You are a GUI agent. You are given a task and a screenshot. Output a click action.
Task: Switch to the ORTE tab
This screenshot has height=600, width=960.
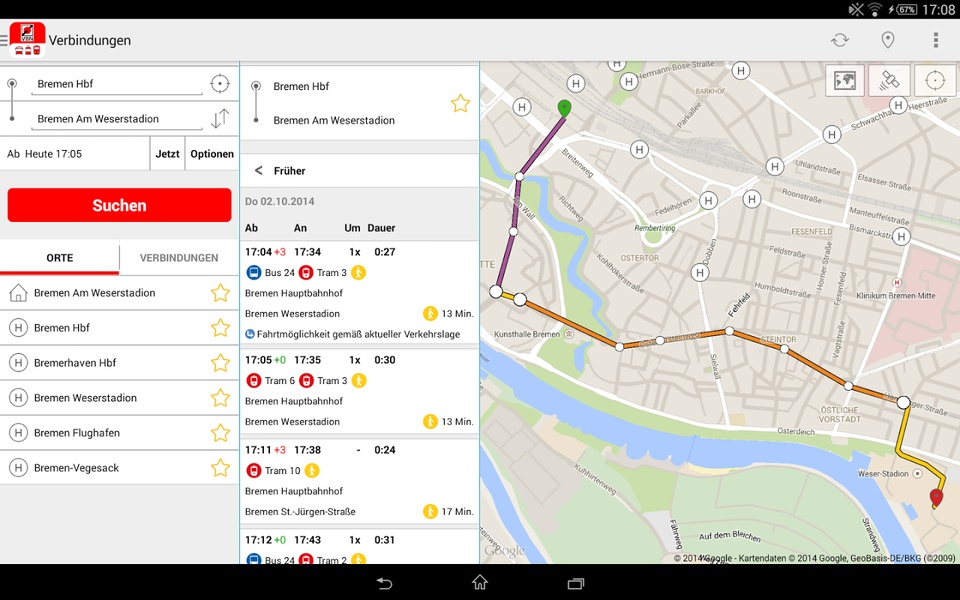(59, 258)
